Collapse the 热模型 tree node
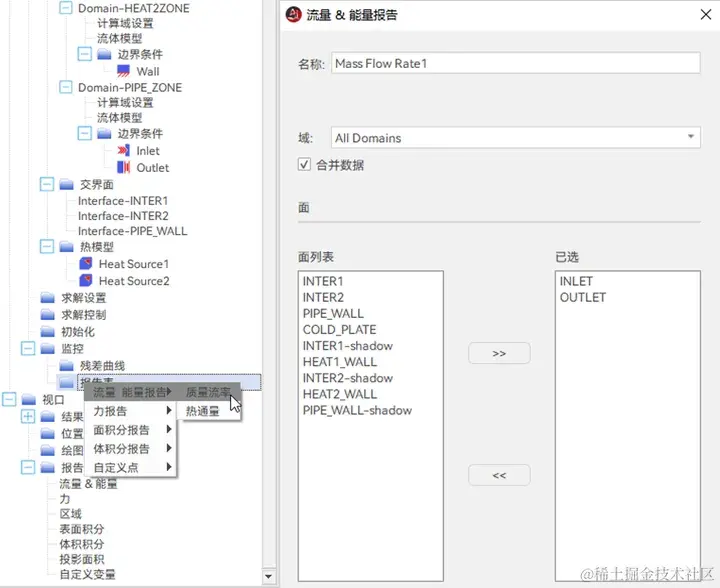This screenshot has height=588, width=720. click(x=47, y=247)
